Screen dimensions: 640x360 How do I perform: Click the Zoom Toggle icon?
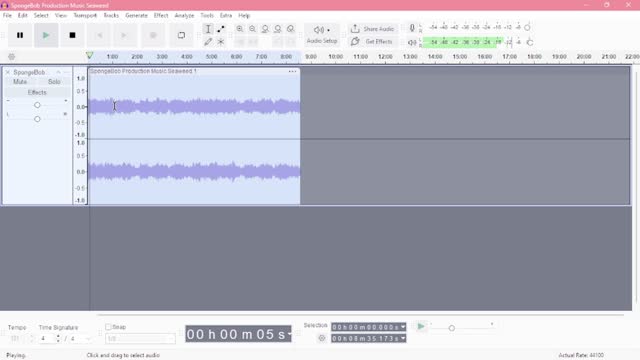click(x=290, y=29)
